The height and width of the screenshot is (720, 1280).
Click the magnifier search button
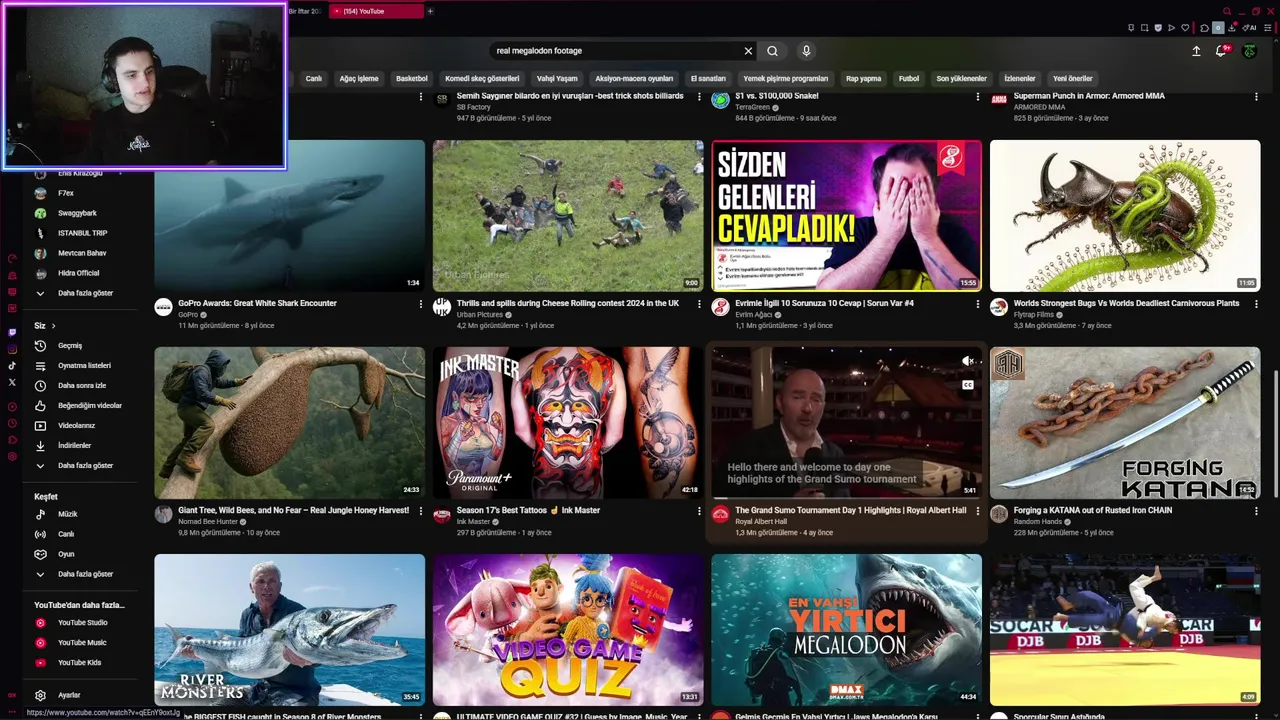tap(772, 51)
